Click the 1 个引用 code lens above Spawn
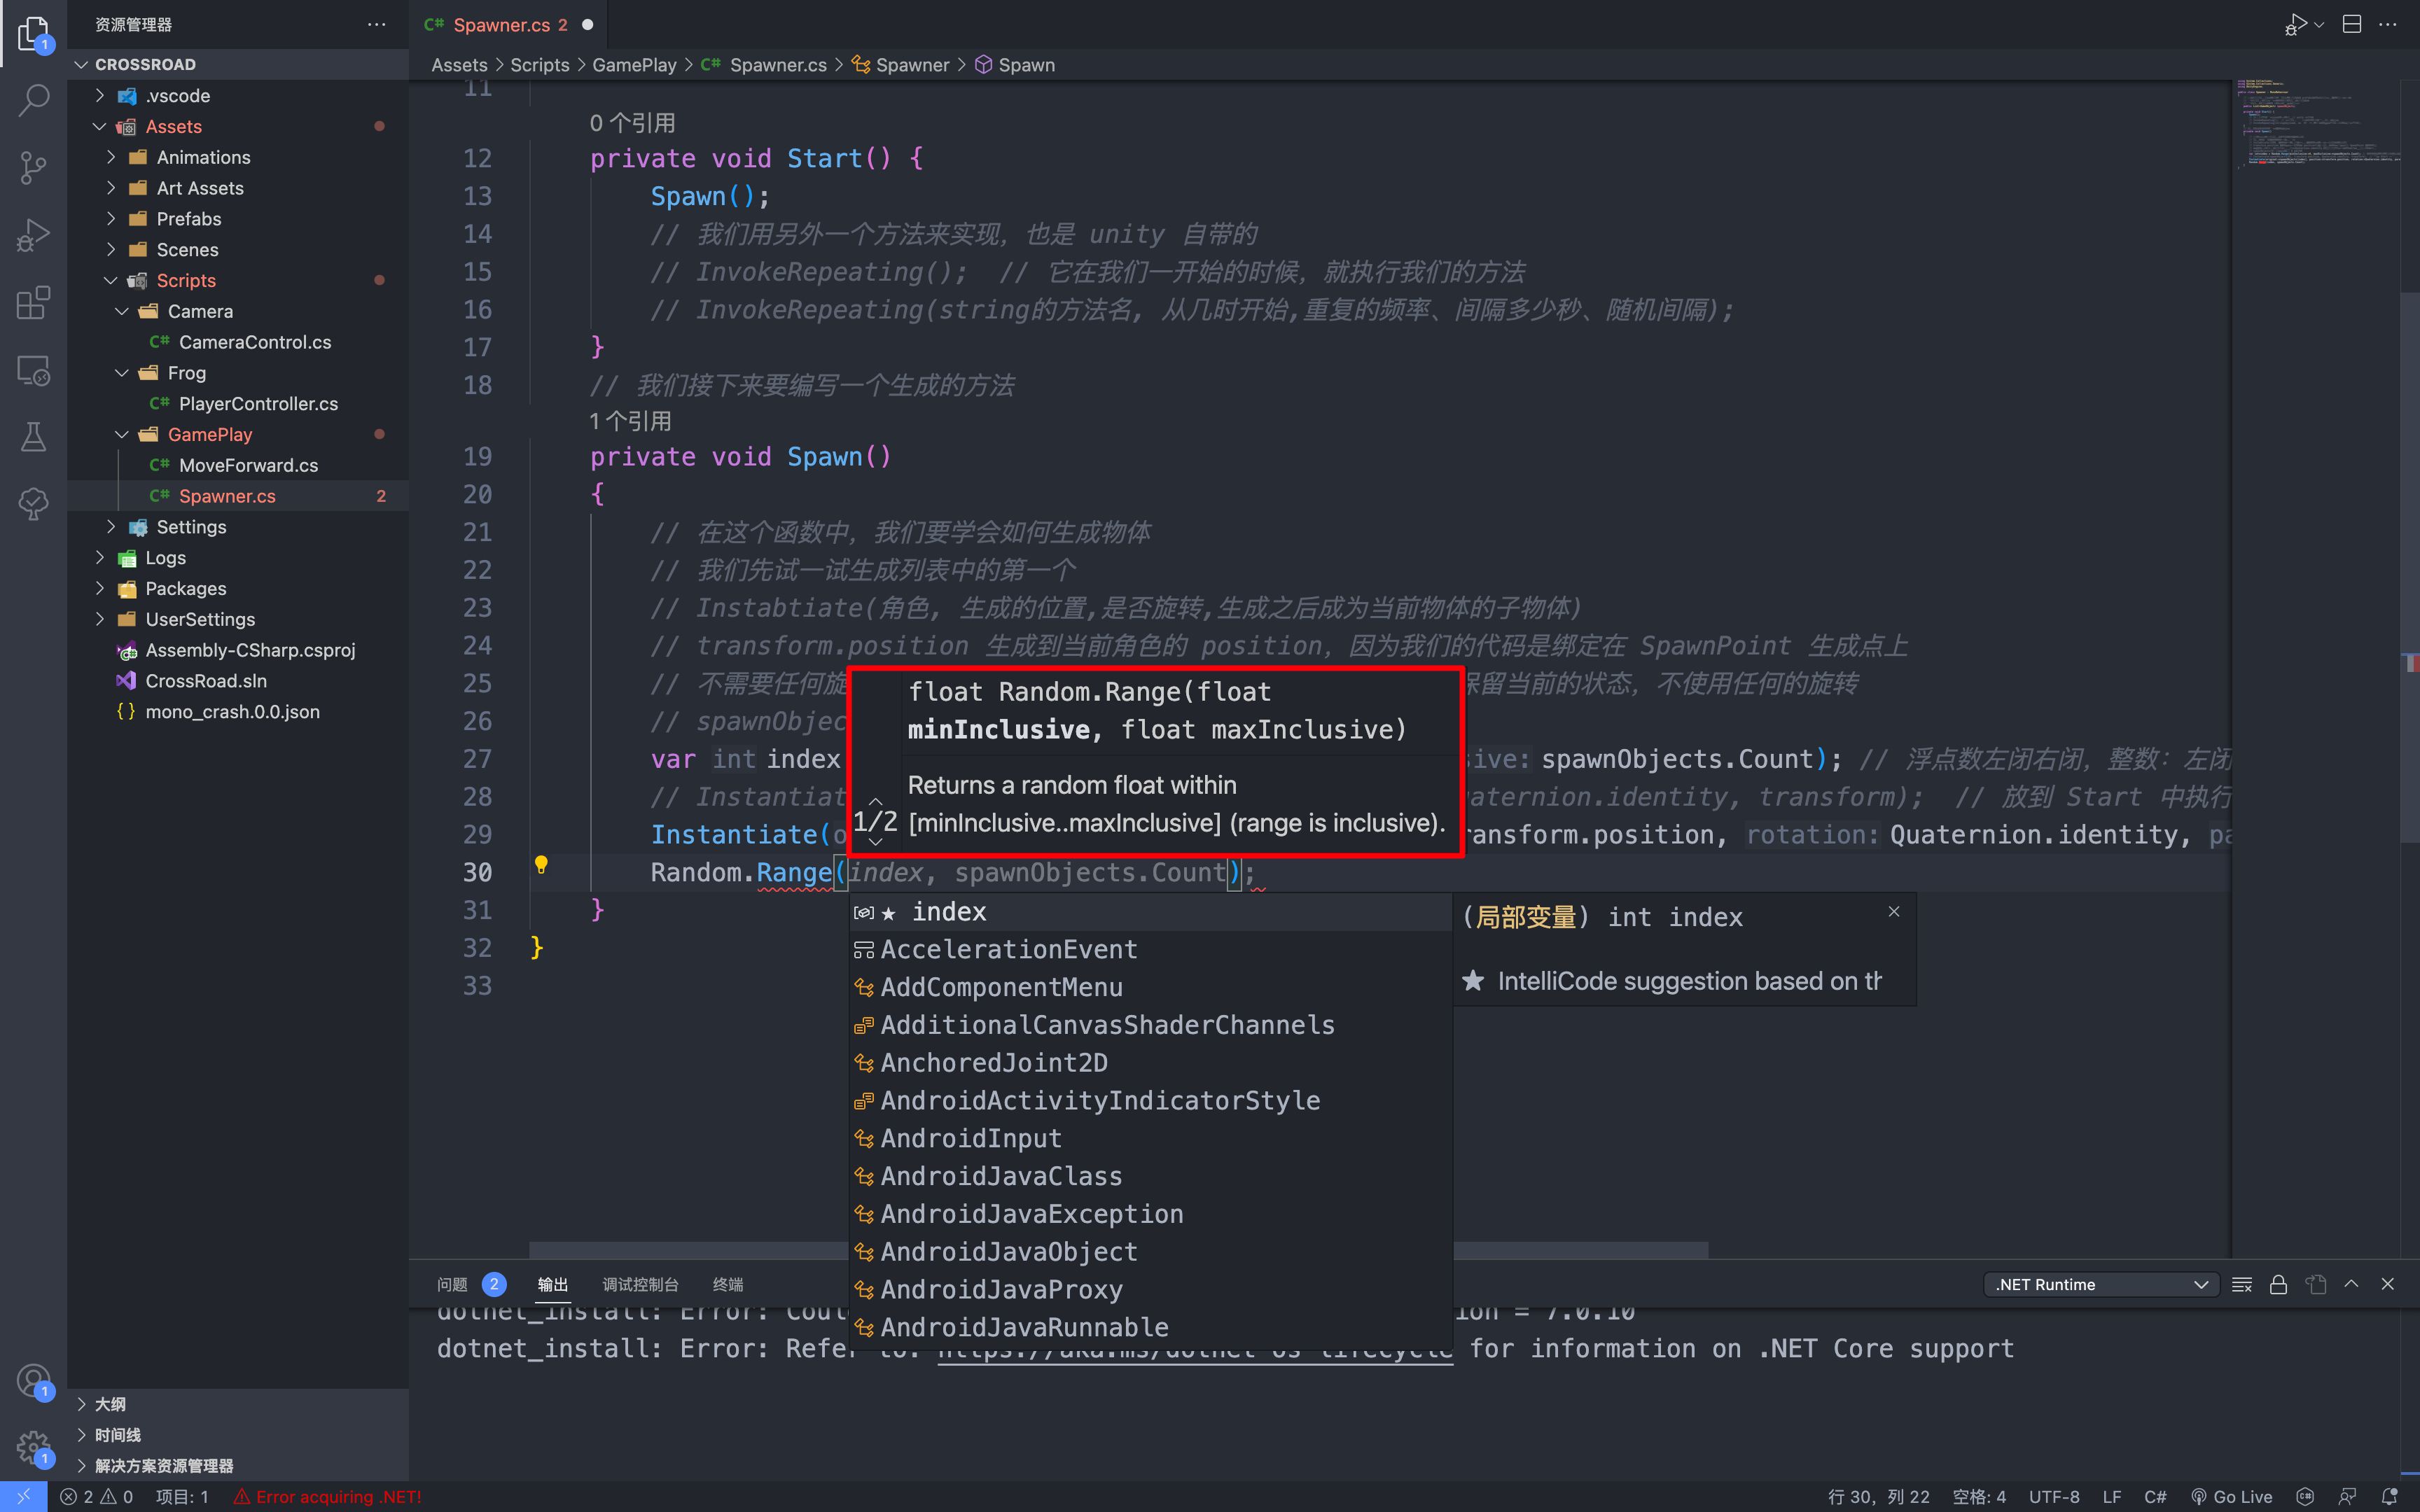This screenshot has width=2420, height=1512. tap(630, 421)
